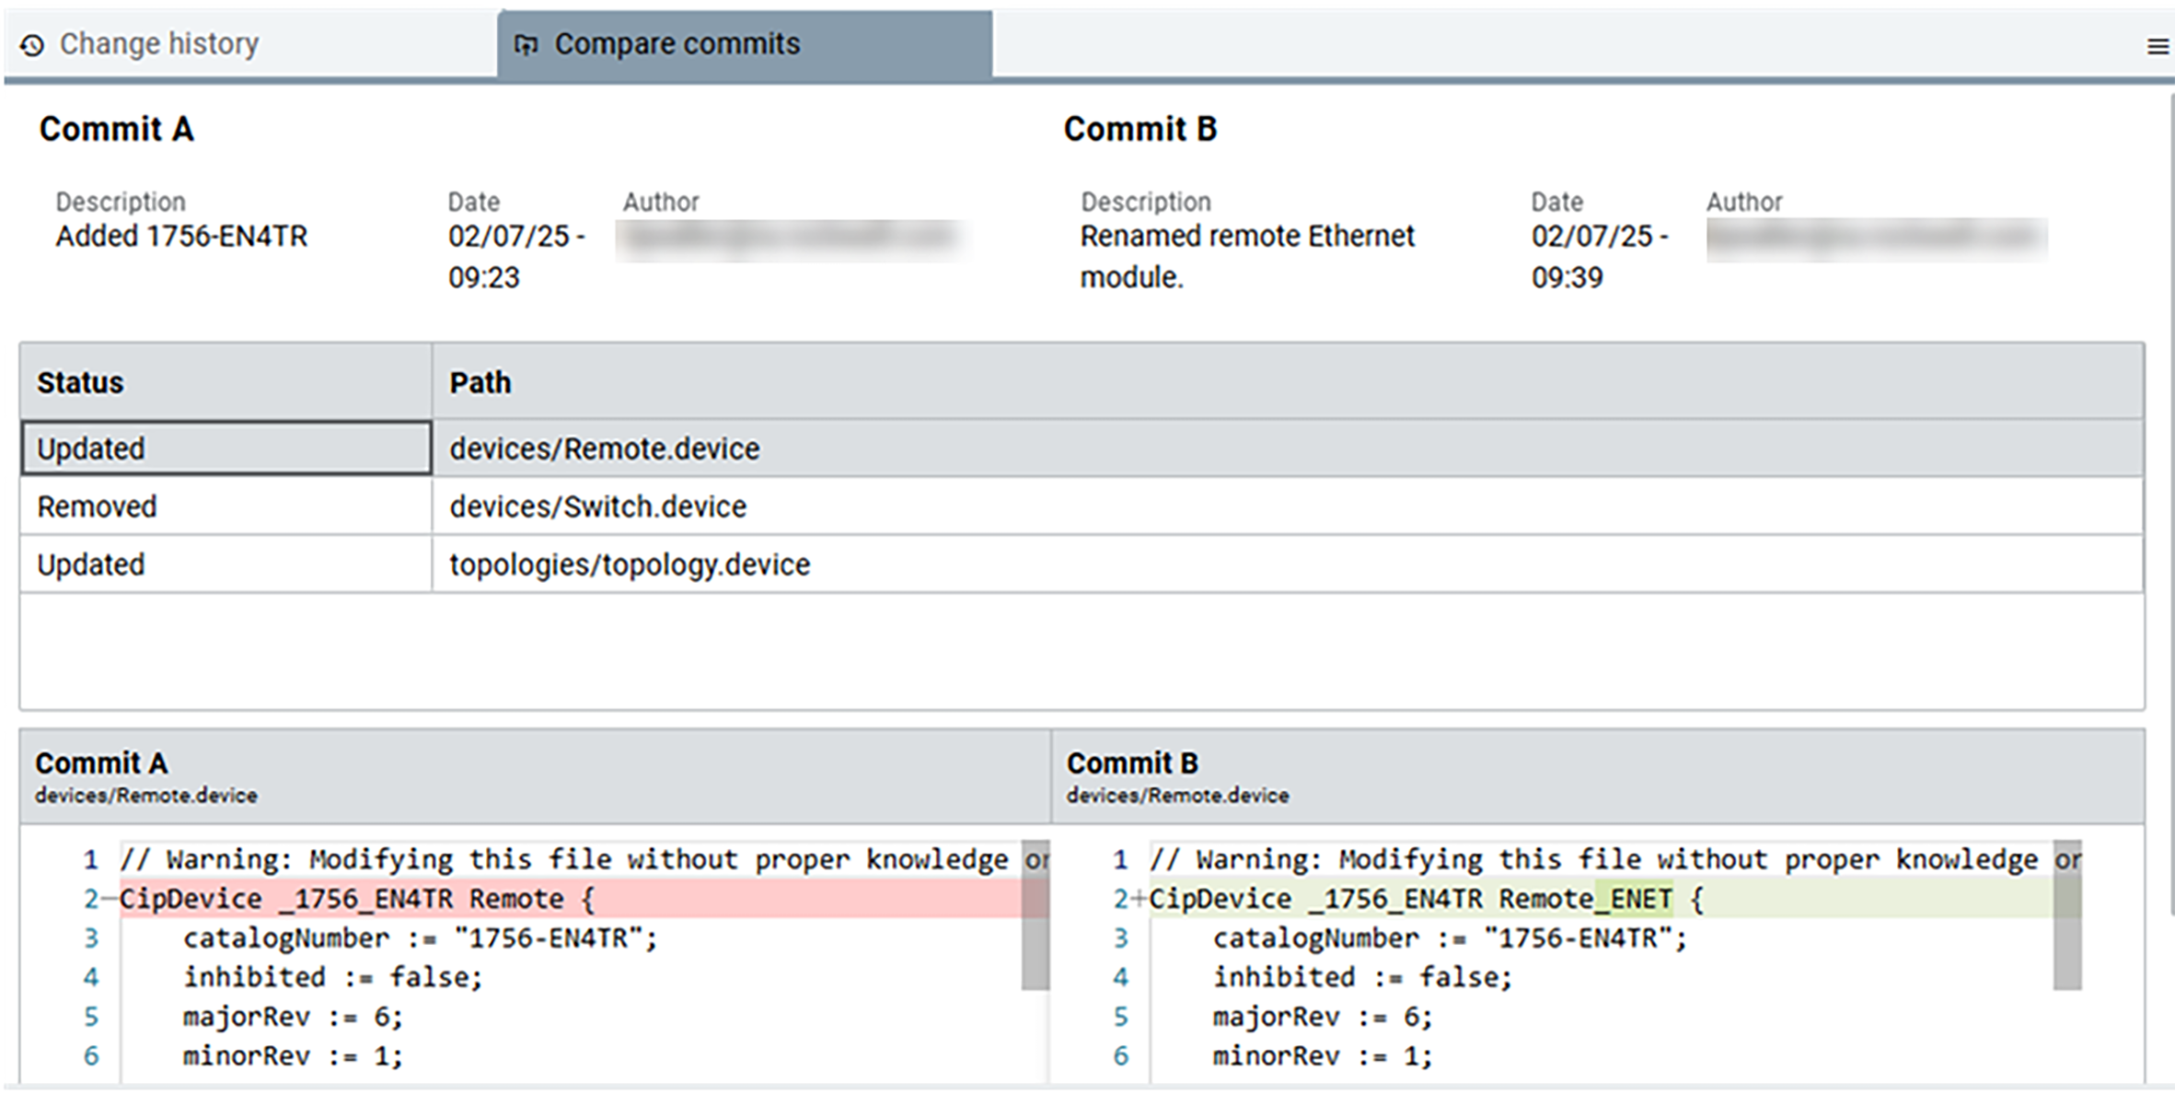Screen dimensions: 2175x1094
Task: Click 'majorRev := 6;' line in Commit B
Action: pos(1322,1017)
